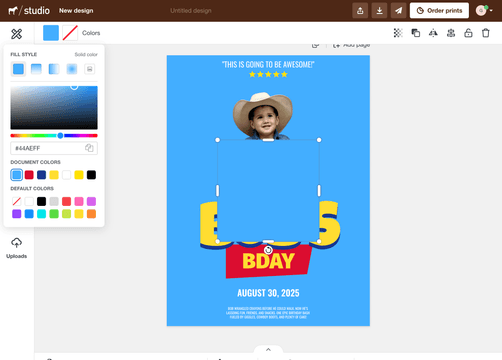The image size is (502, 360).
Task: Click the studio logo in header
Action: click(29, 11)
